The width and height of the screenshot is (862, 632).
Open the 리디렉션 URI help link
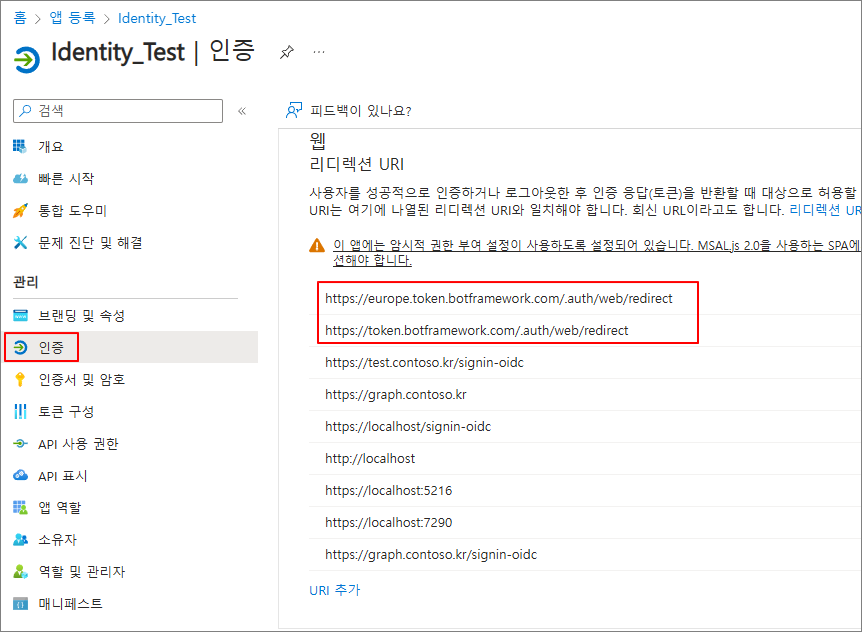coord(825,210)
